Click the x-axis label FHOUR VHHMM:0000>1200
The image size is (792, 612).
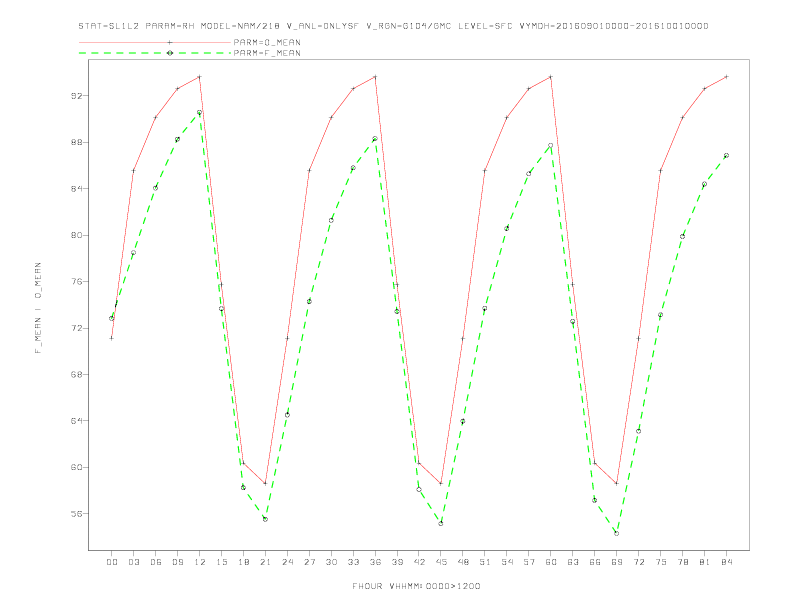pos(416,586)
